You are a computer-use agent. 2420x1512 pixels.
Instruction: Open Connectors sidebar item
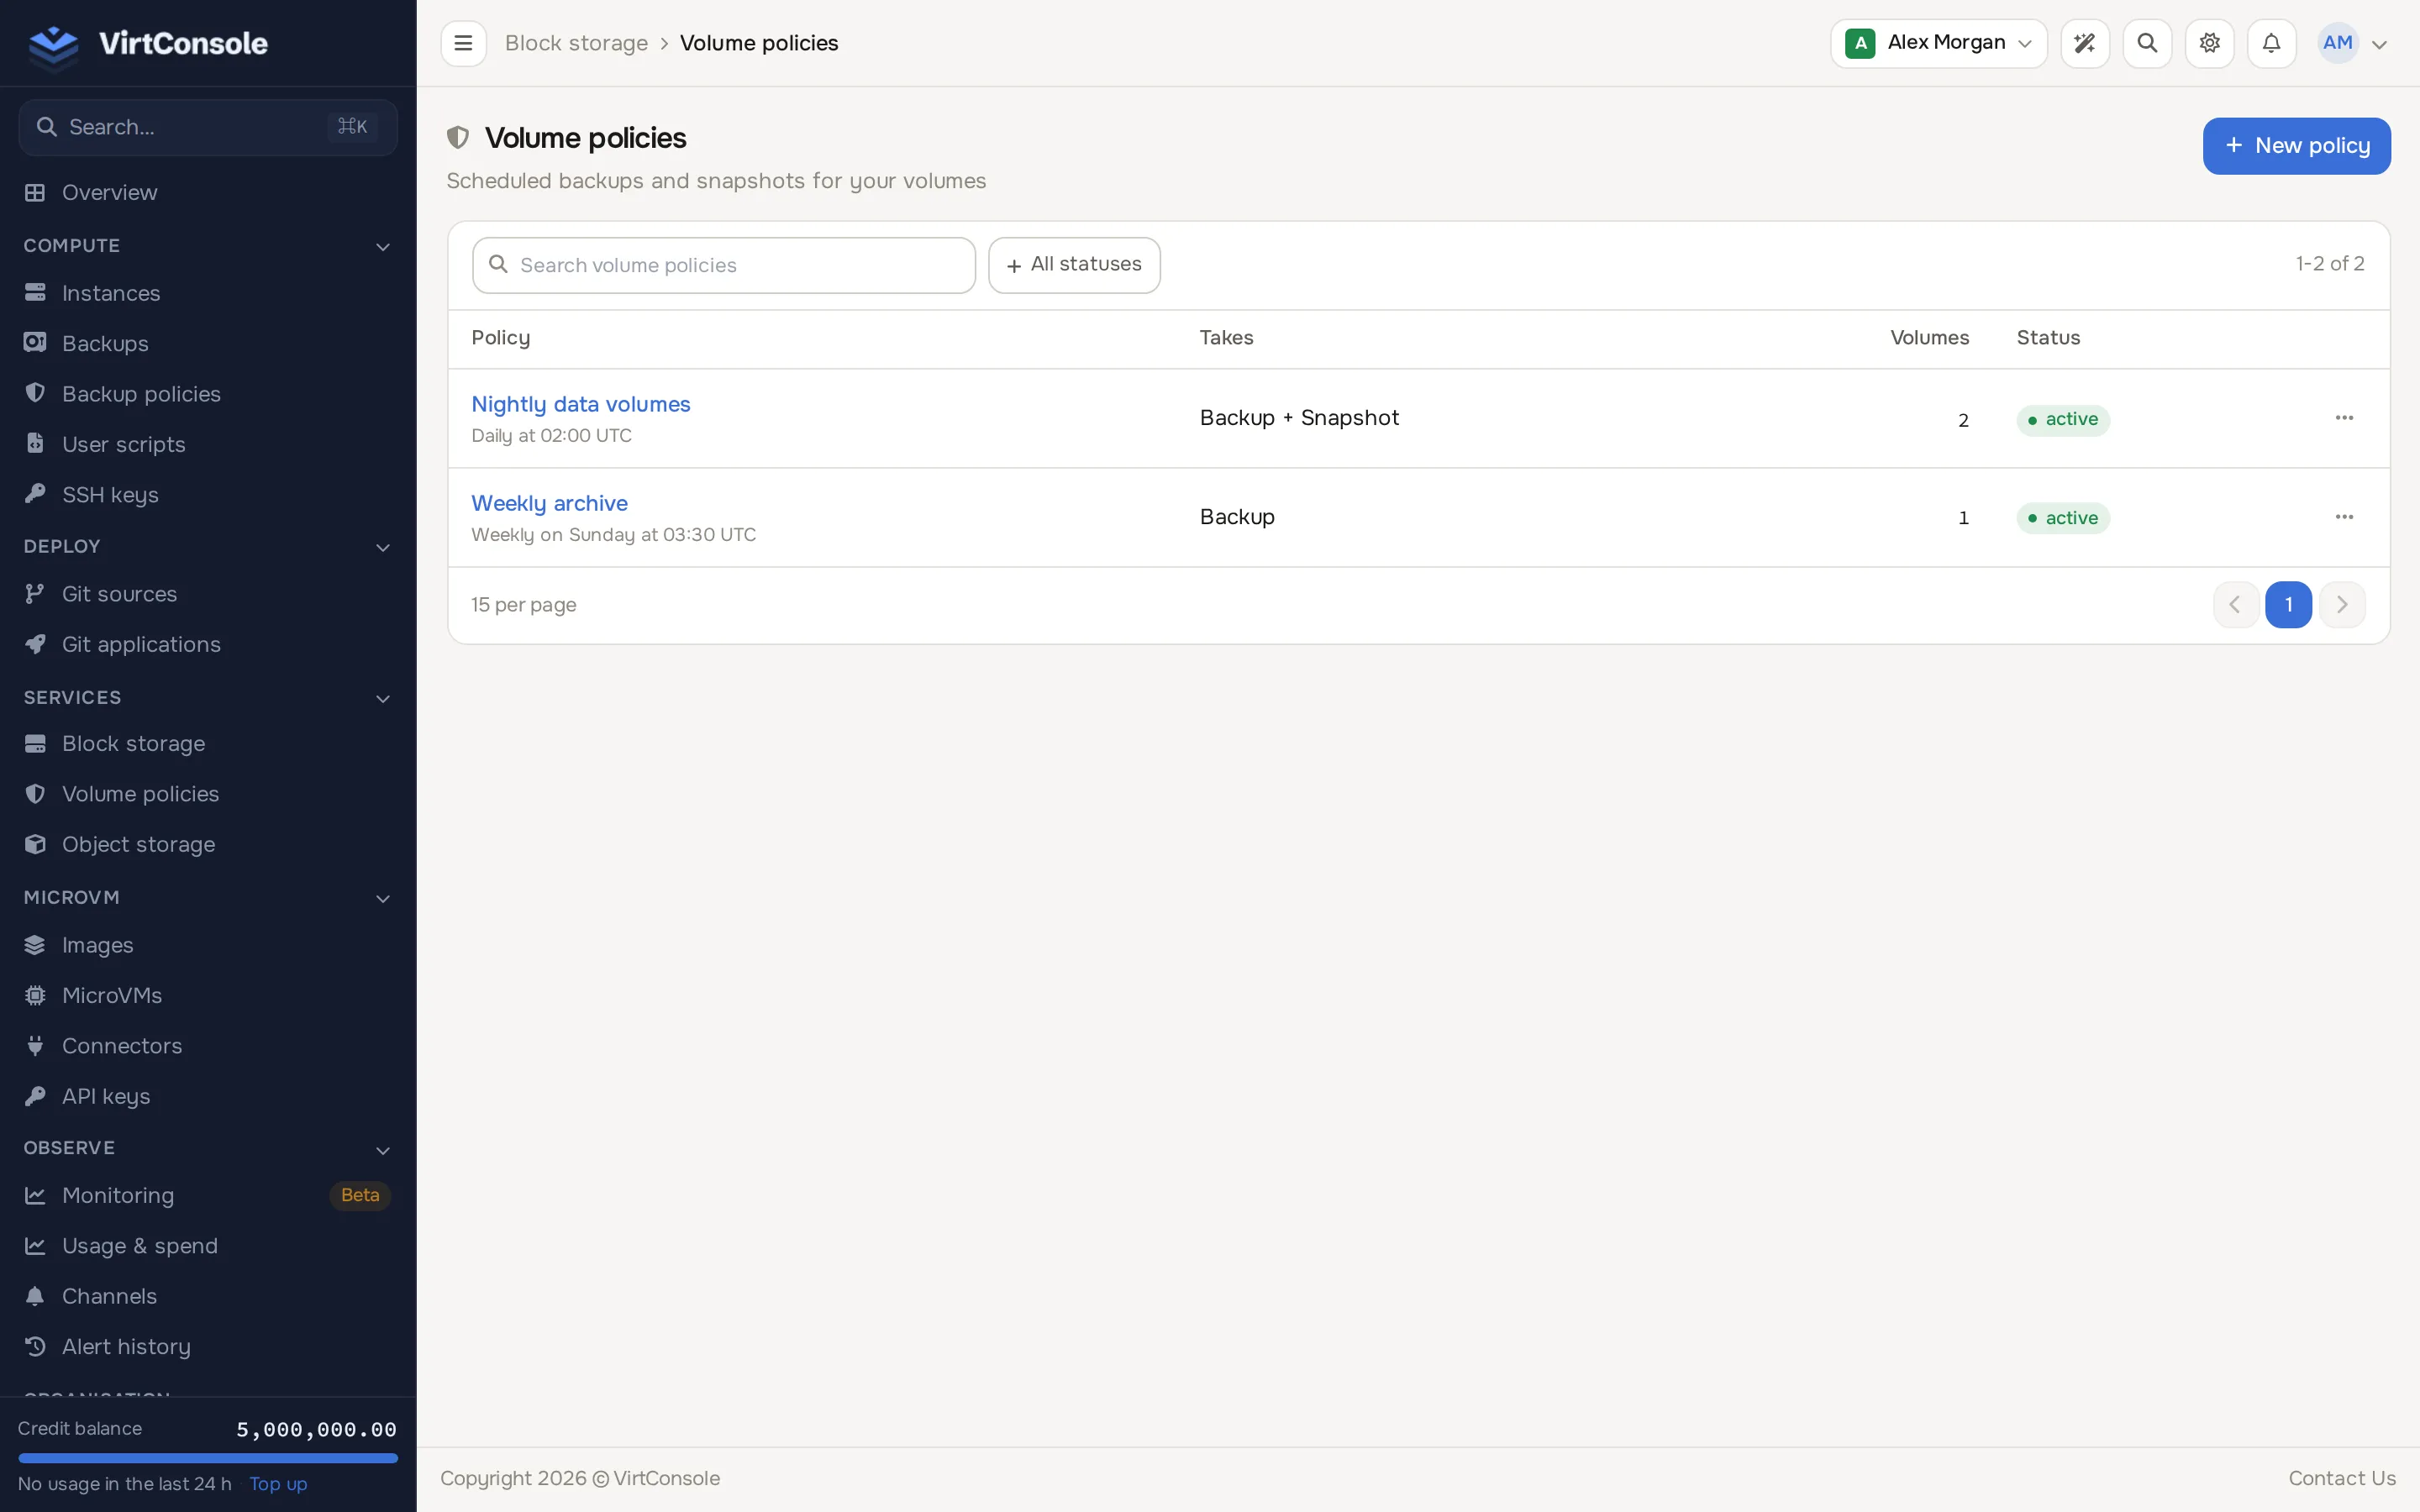[208, 1046]
